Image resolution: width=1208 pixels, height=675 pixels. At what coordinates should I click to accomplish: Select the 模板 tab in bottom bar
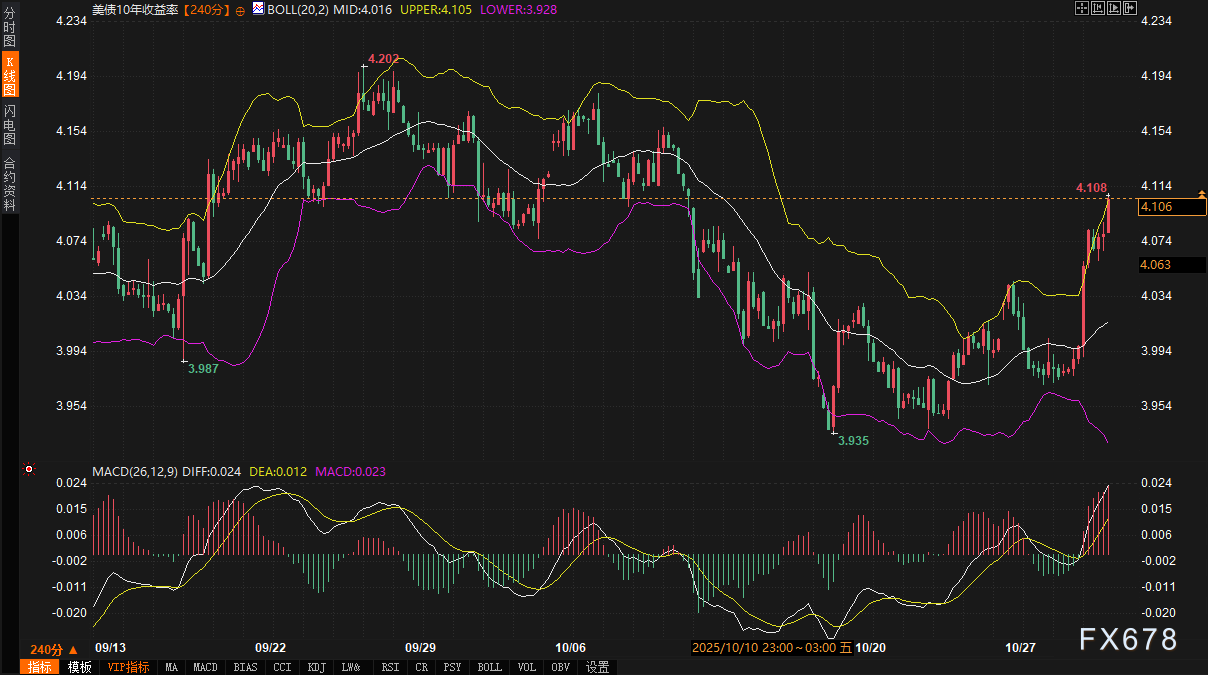pos(80,667)
